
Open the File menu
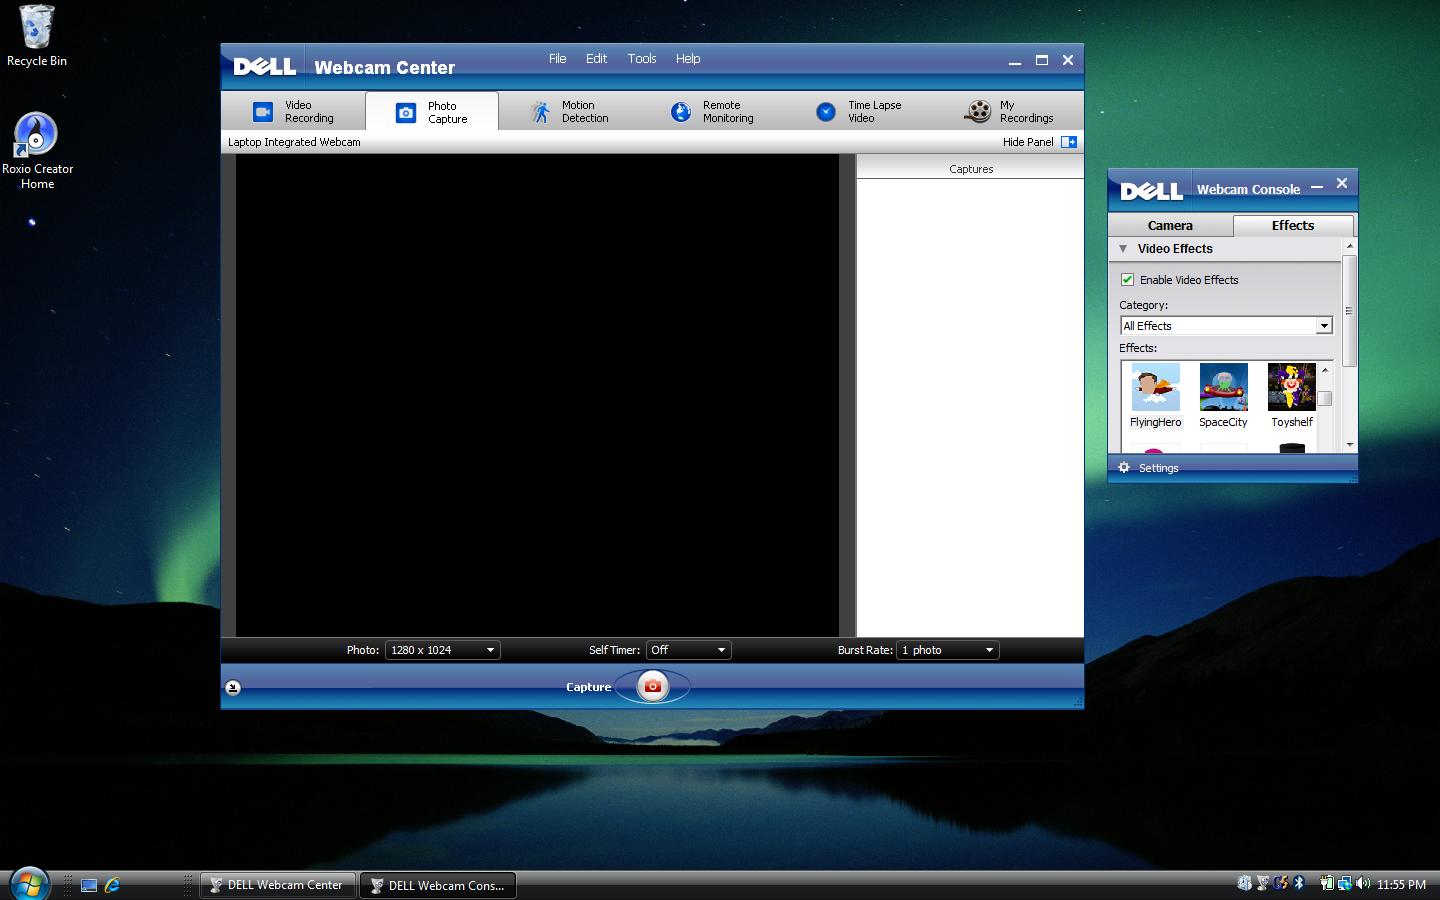[557, 59]
